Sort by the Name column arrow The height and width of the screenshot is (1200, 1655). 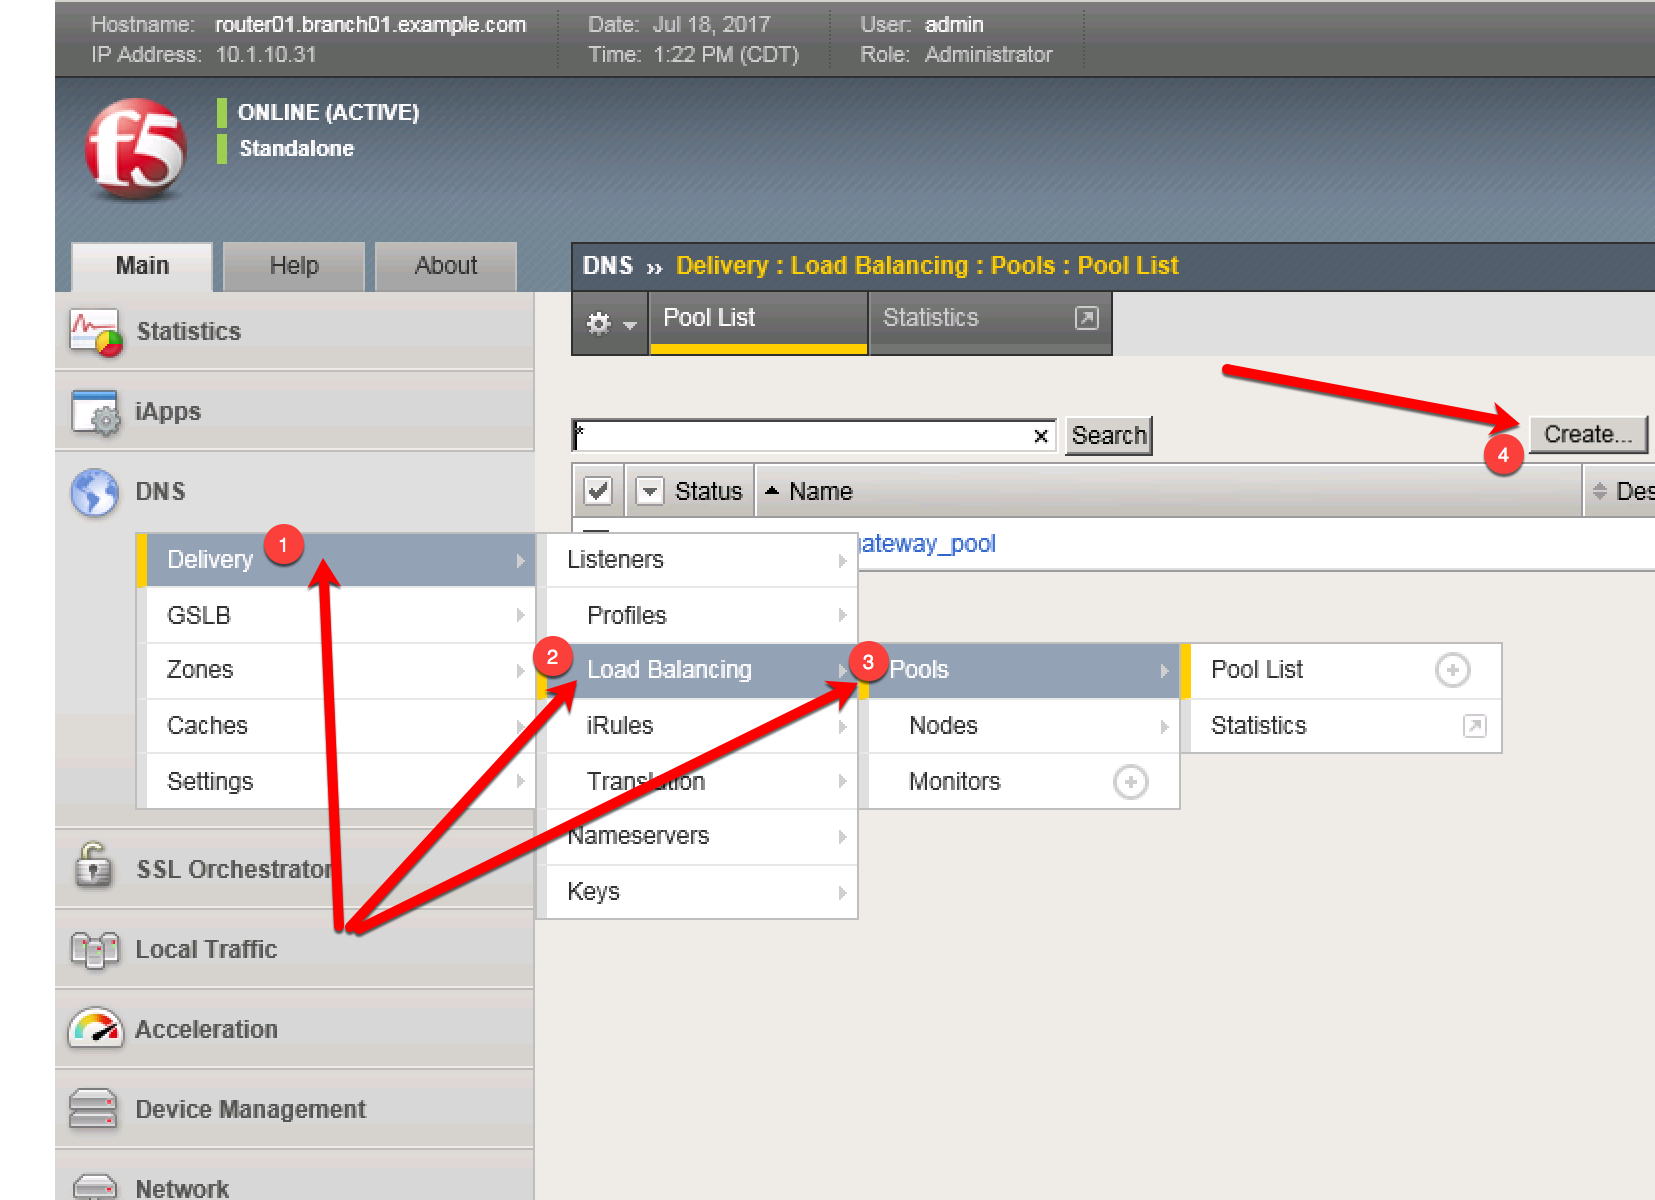coord(771,491)
